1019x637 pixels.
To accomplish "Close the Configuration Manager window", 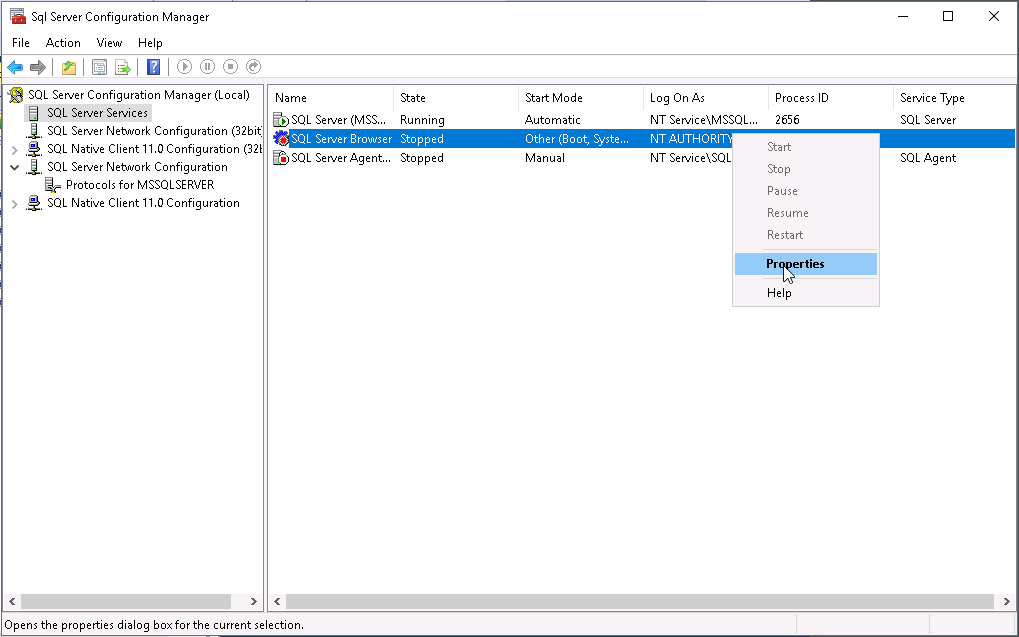I will coord(994,17).
